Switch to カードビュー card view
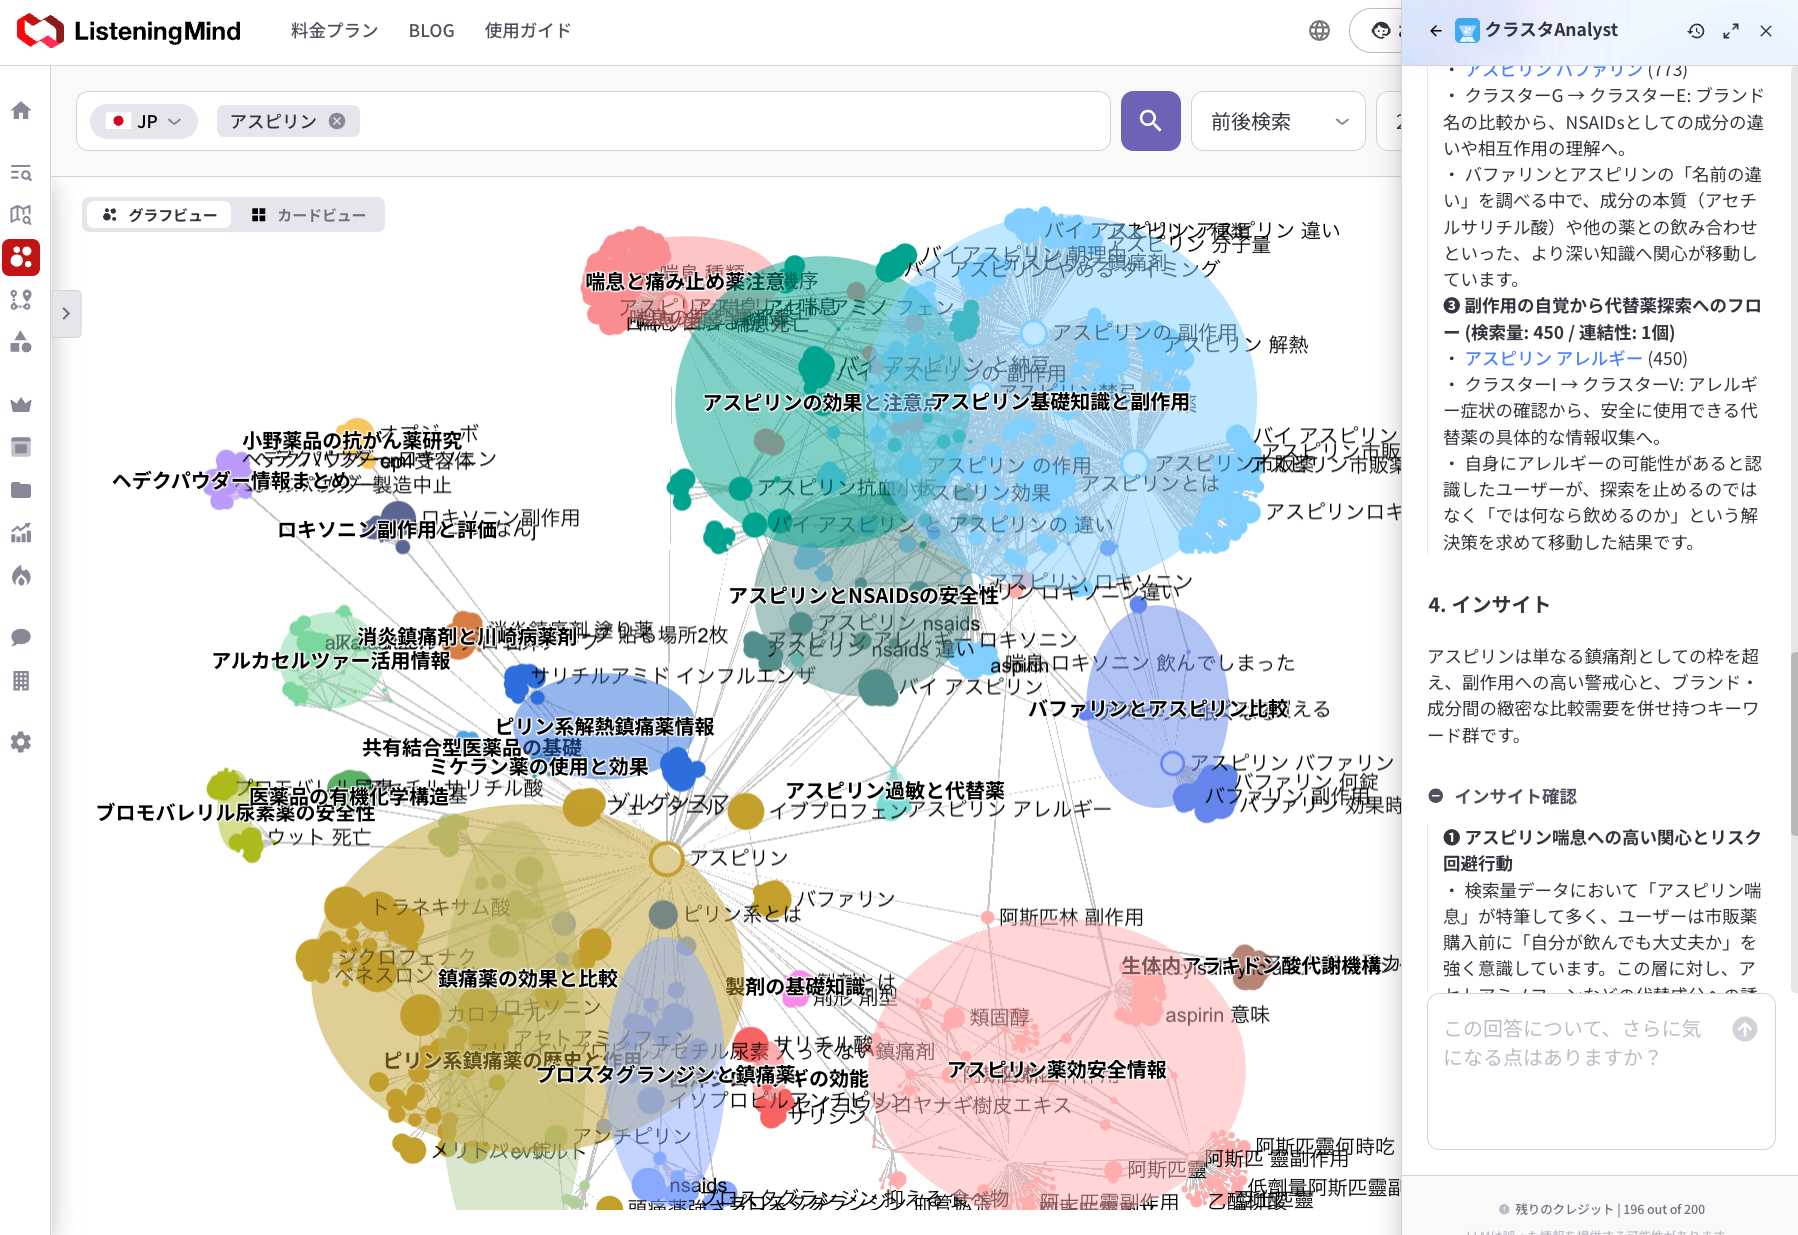1798x1235 pixels. (x=309, y=215)
